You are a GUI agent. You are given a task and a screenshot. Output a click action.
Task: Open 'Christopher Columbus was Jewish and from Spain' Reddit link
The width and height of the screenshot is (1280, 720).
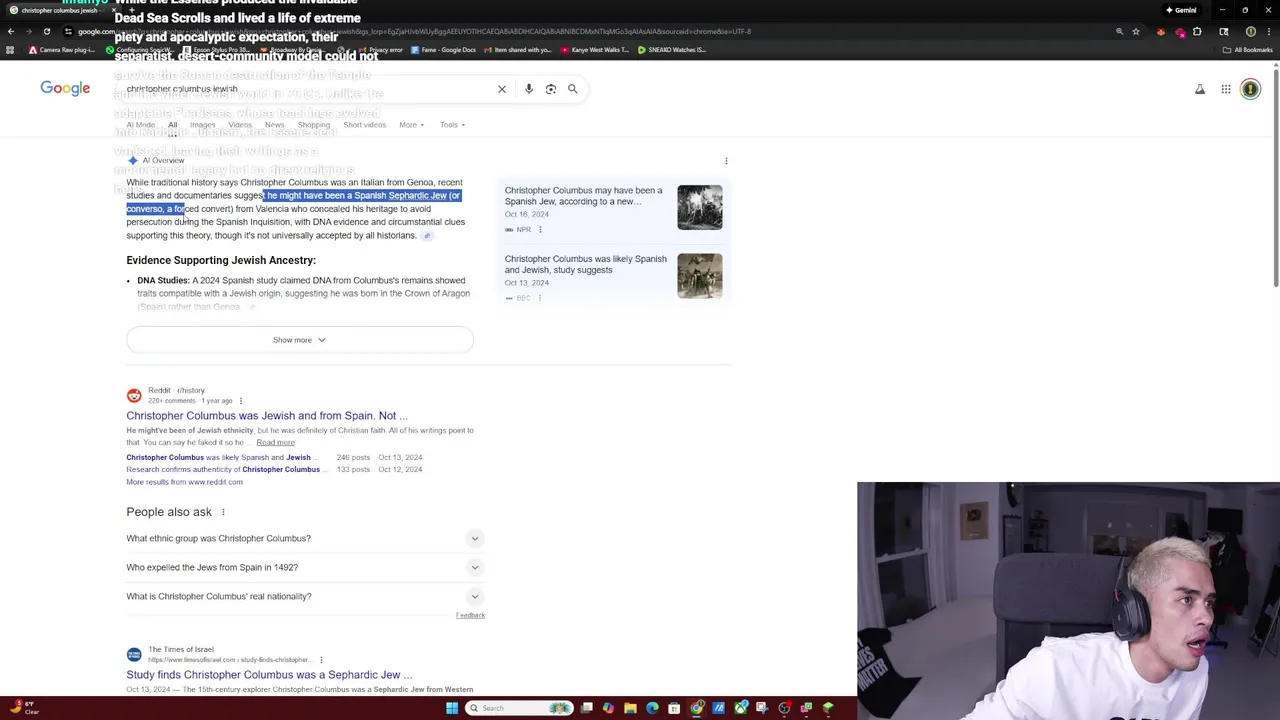click(x=267, y=416)
